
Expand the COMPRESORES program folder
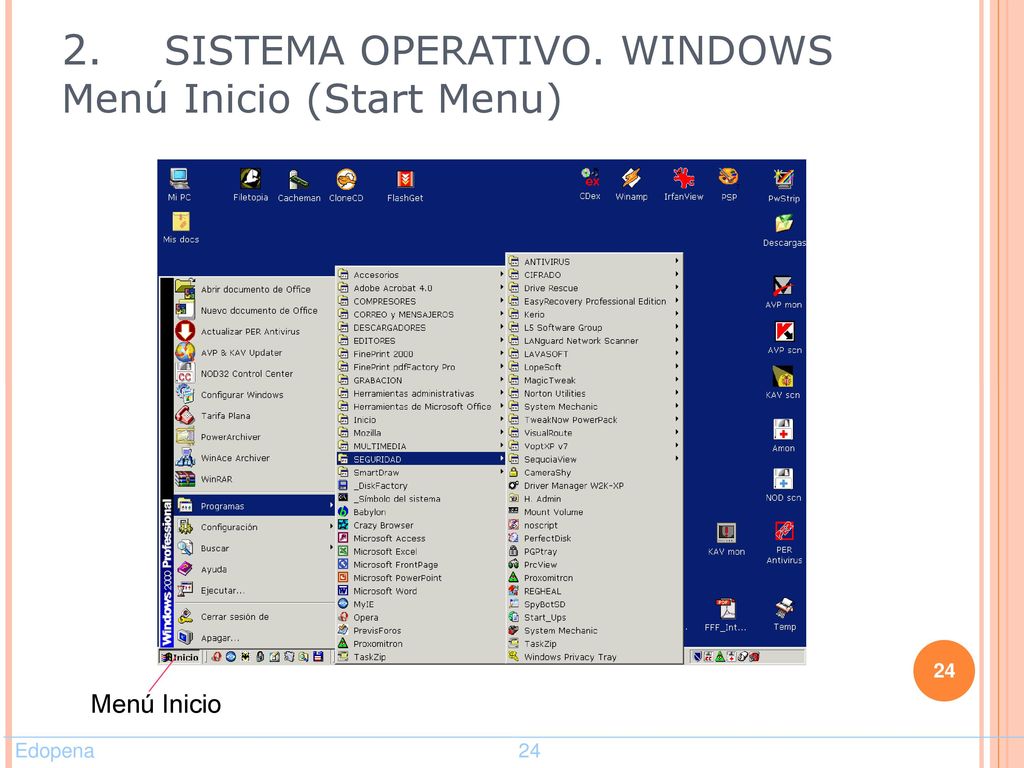tap(421, 301)
